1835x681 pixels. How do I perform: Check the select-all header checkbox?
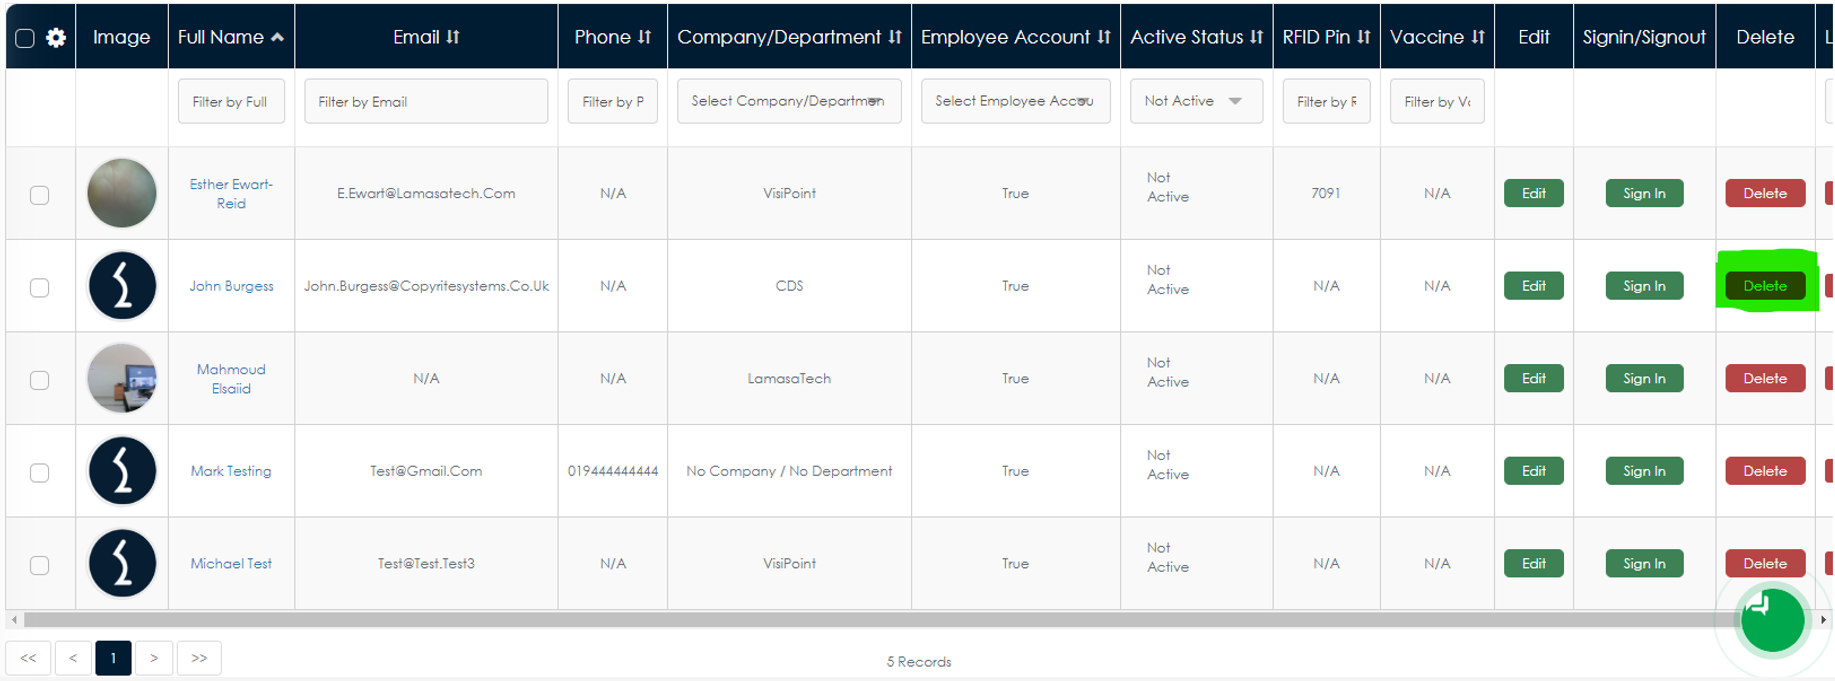click(x=25, y=38)
